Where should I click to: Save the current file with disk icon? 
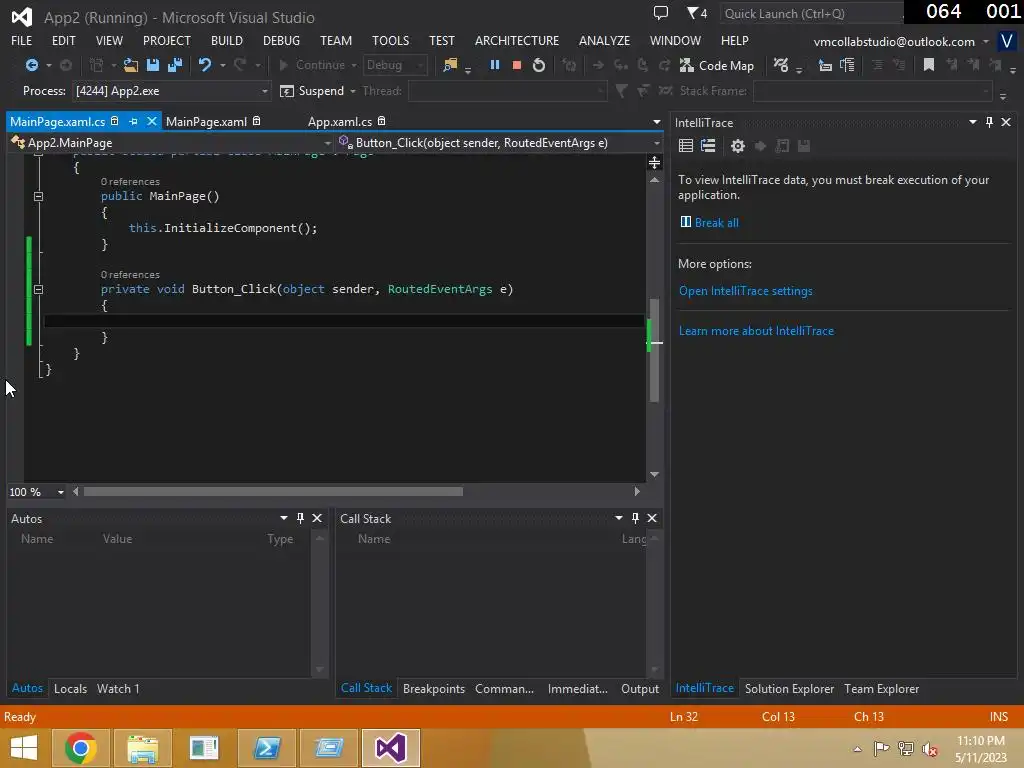tap(153, 65)
